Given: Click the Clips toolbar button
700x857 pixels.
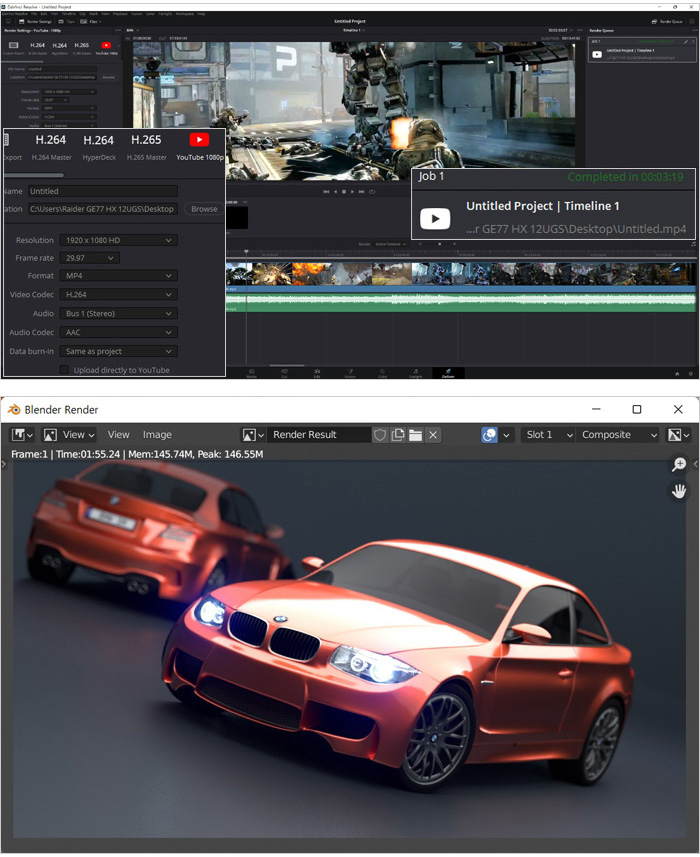Looking at the screenshot, I should (x=90, y=21).
